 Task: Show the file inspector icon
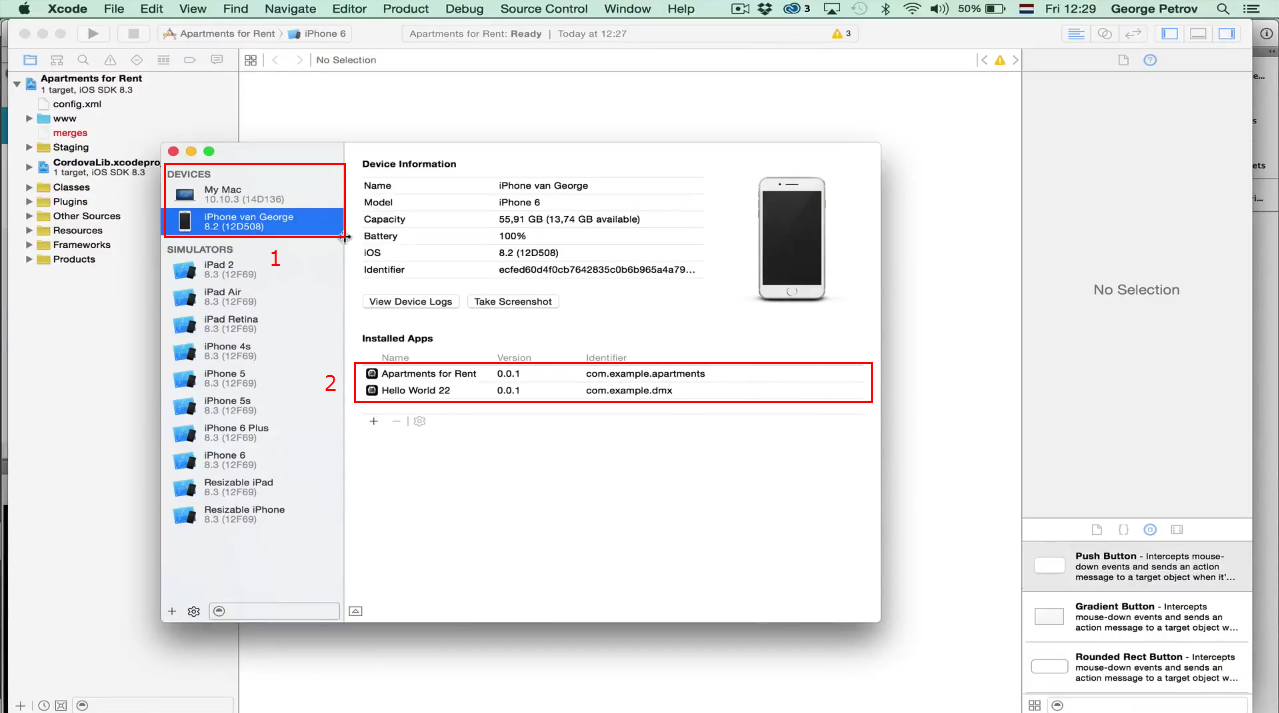coord(1124,60)
